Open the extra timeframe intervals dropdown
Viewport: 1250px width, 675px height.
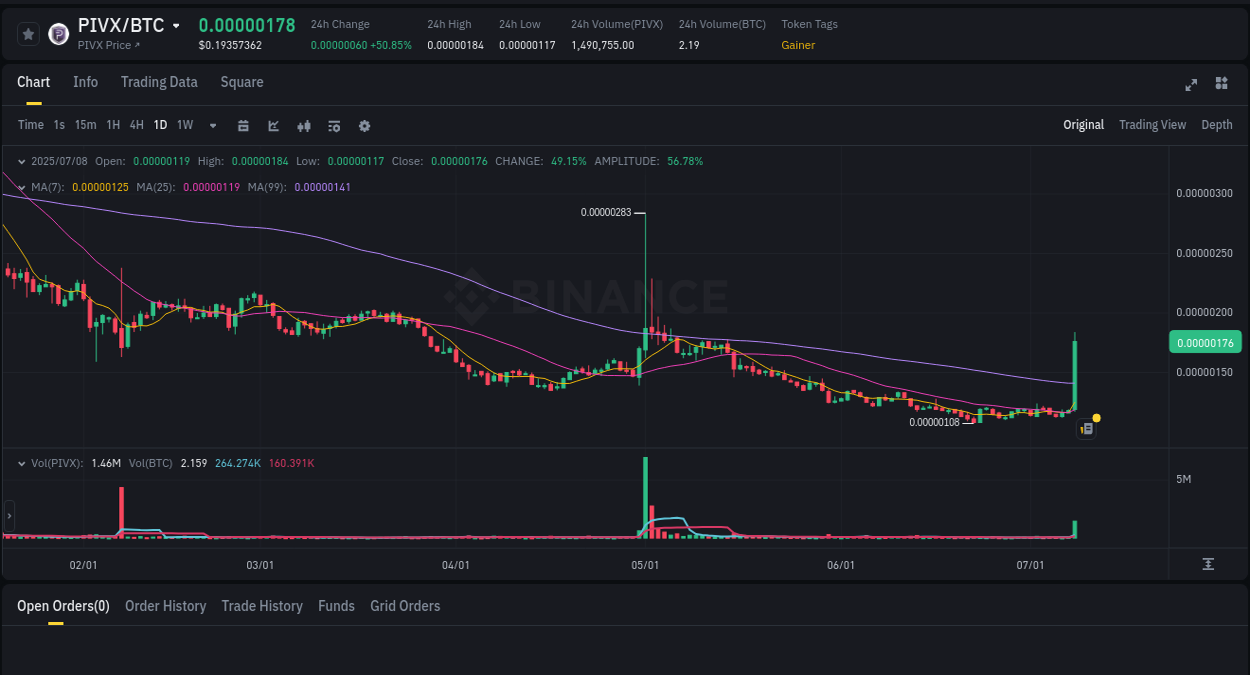tap(211, 125)
